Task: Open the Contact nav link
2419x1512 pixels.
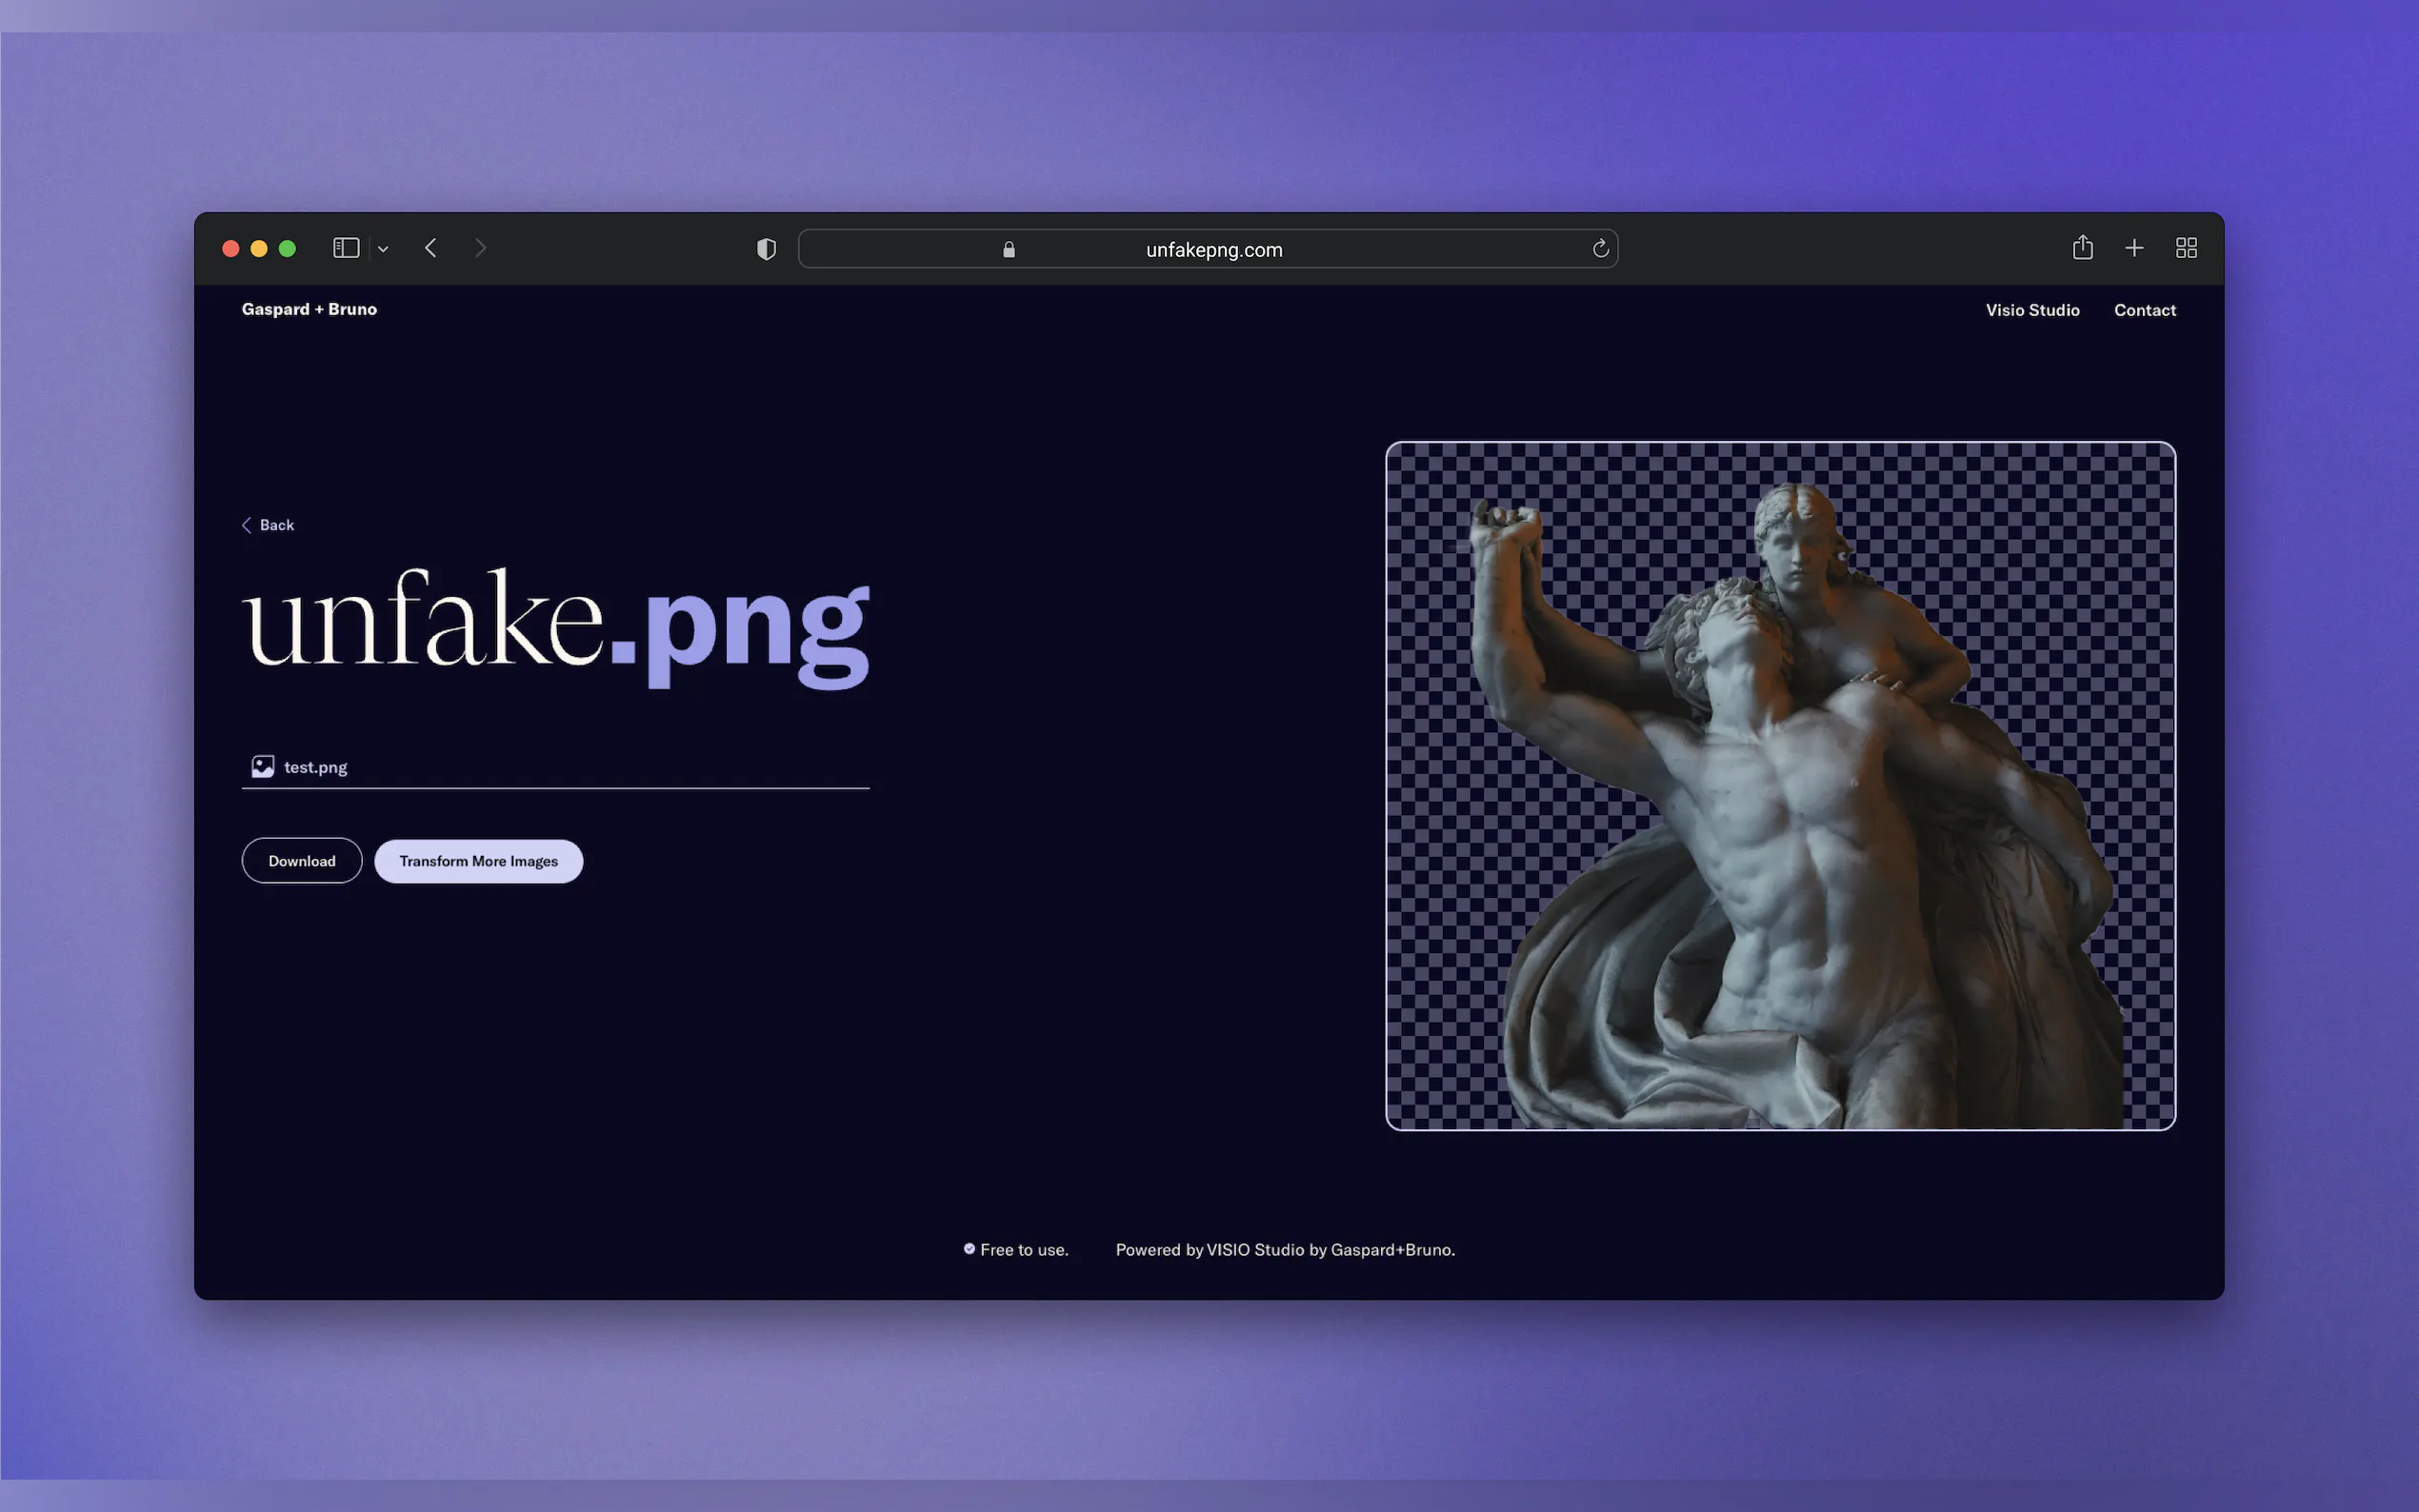Action: (x=2144, y=310)
